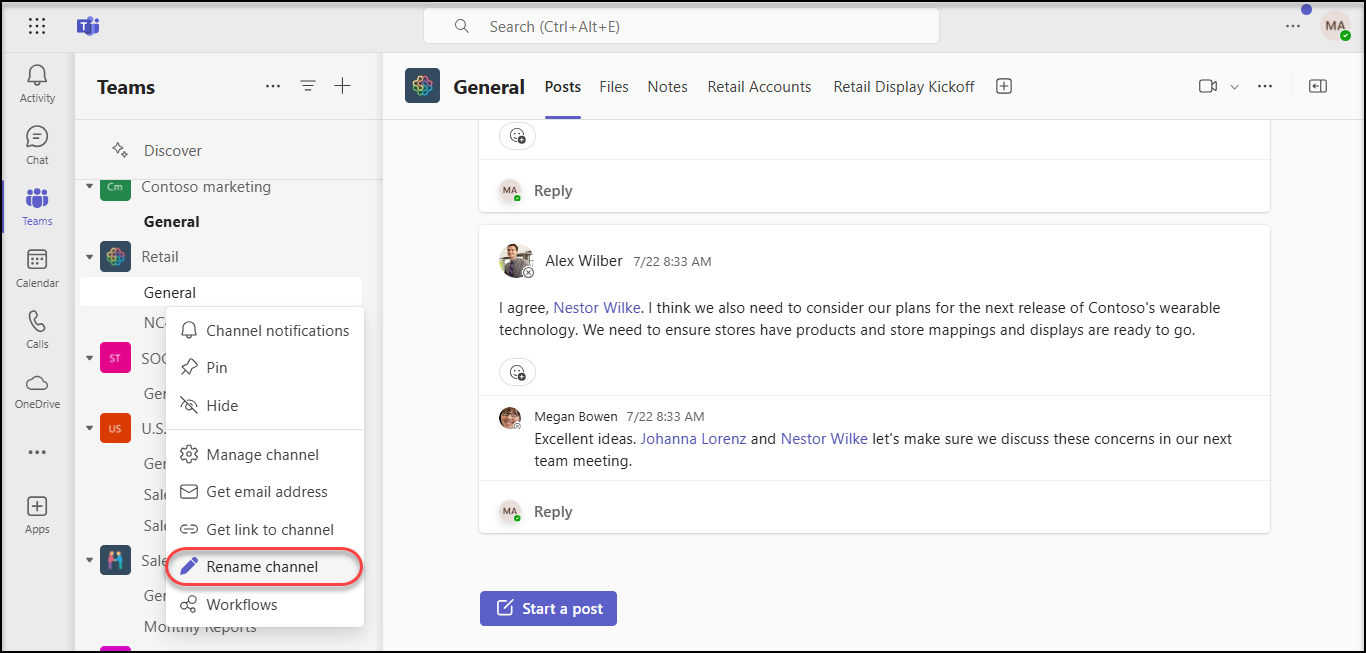Add a tab with the plus icon
This screenshot has height=653, width=1366.
coord(1004,87)
